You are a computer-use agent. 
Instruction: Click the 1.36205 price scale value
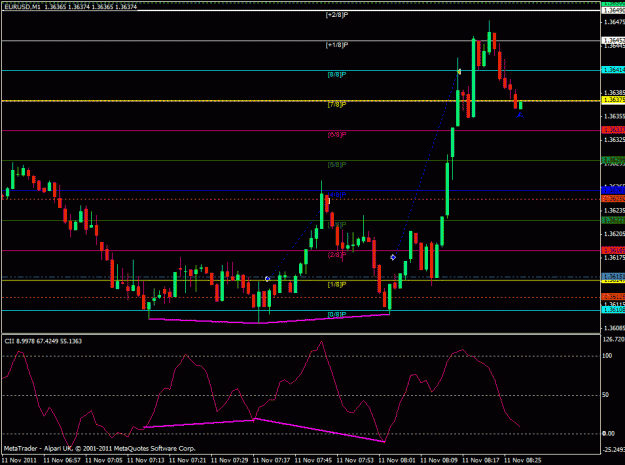pos(614,234)
